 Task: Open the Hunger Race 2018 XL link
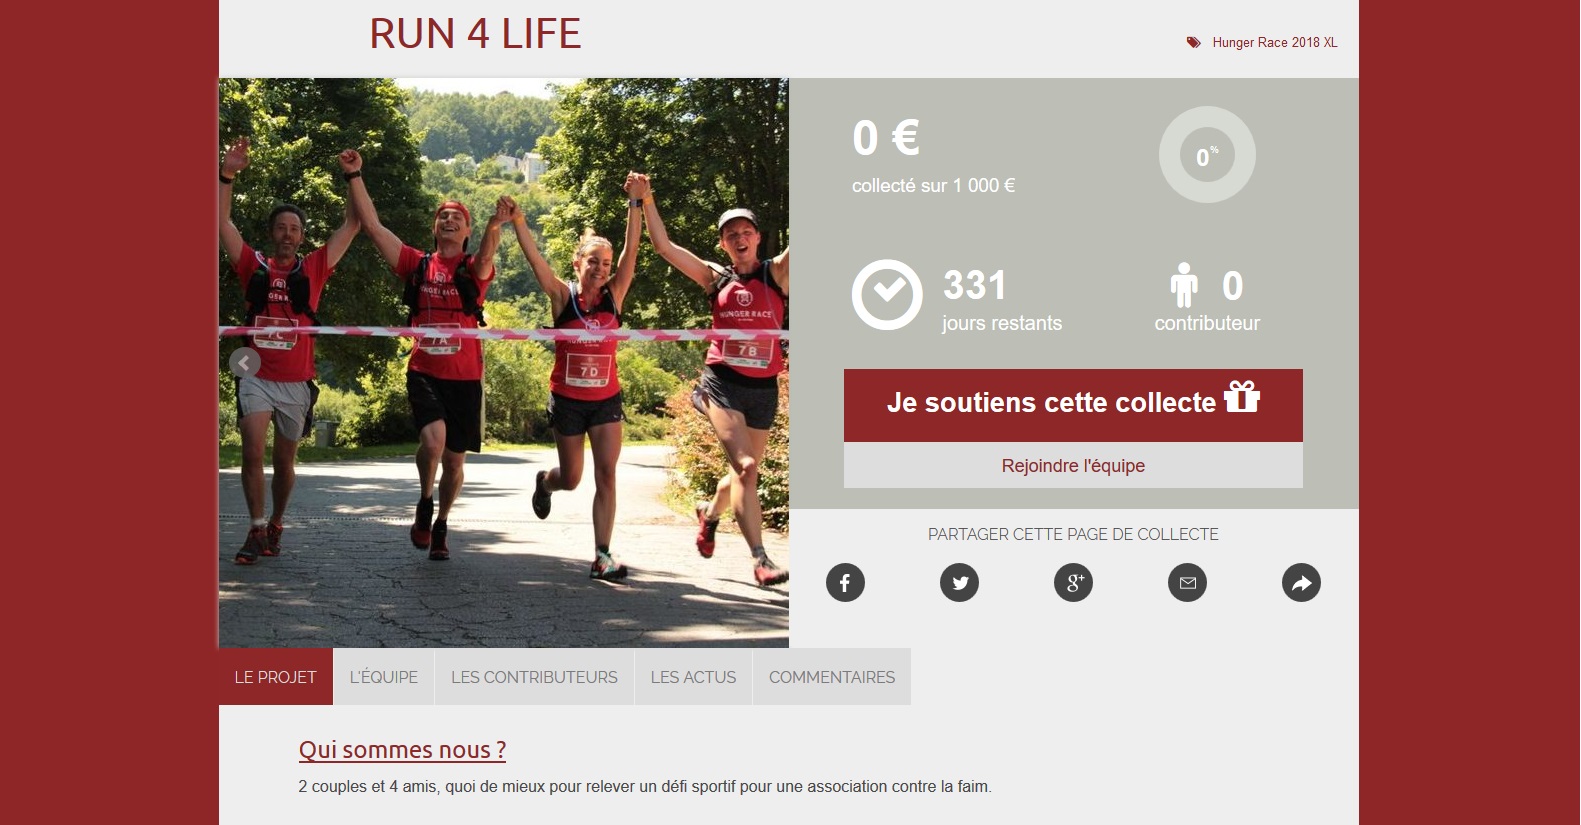(x=1274, y=42)
